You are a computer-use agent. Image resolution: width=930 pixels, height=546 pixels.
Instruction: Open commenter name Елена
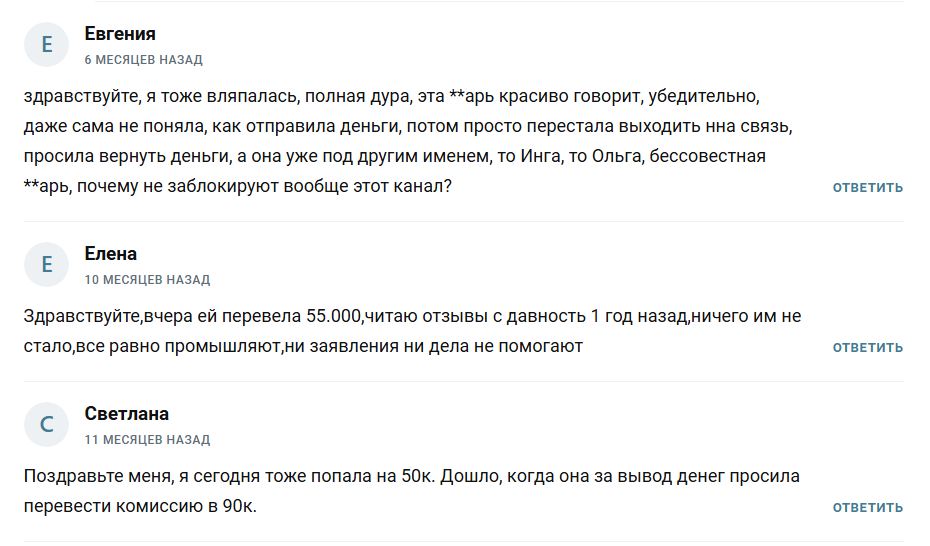point(111,254)
